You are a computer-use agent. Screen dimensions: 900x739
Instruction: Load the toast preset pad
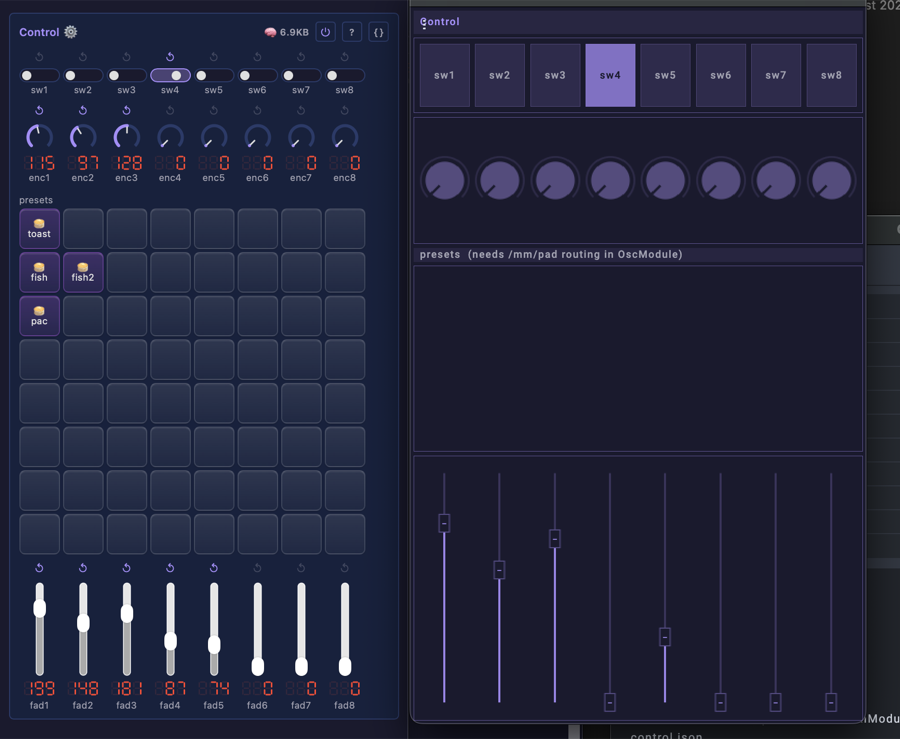click(x=39, y=228)
